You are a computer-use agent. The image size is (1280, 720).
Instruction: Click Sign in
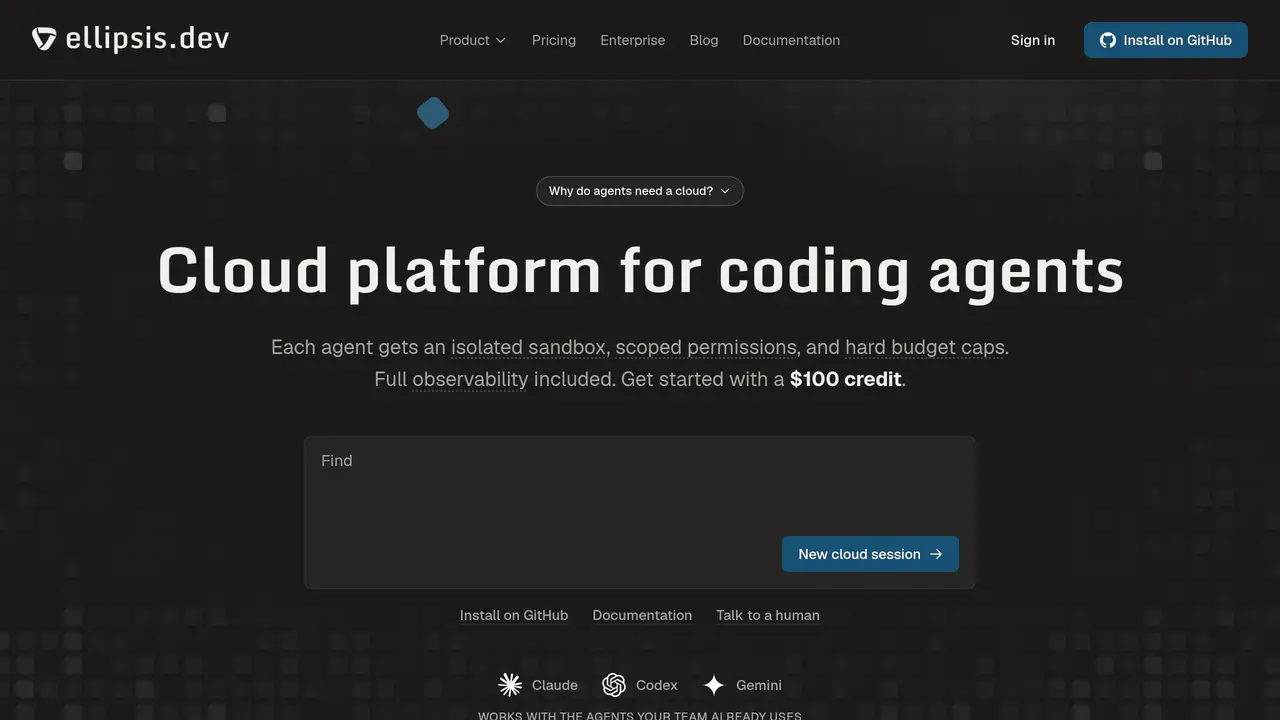tap(1033, 40)
